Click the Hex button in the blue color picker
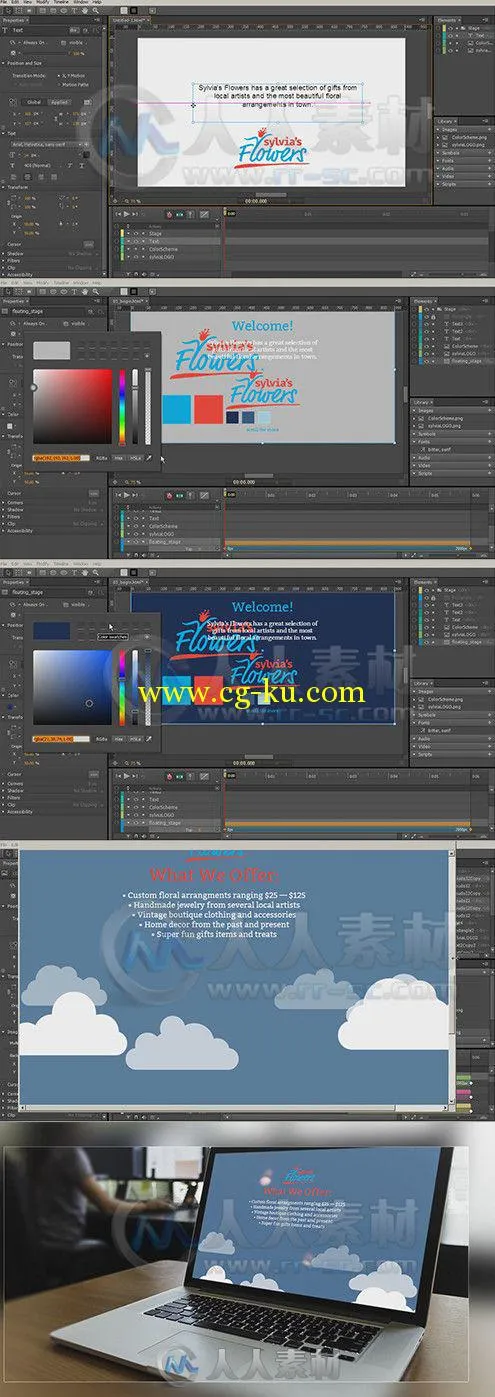Screen dimensions: 495x1397 118,738
